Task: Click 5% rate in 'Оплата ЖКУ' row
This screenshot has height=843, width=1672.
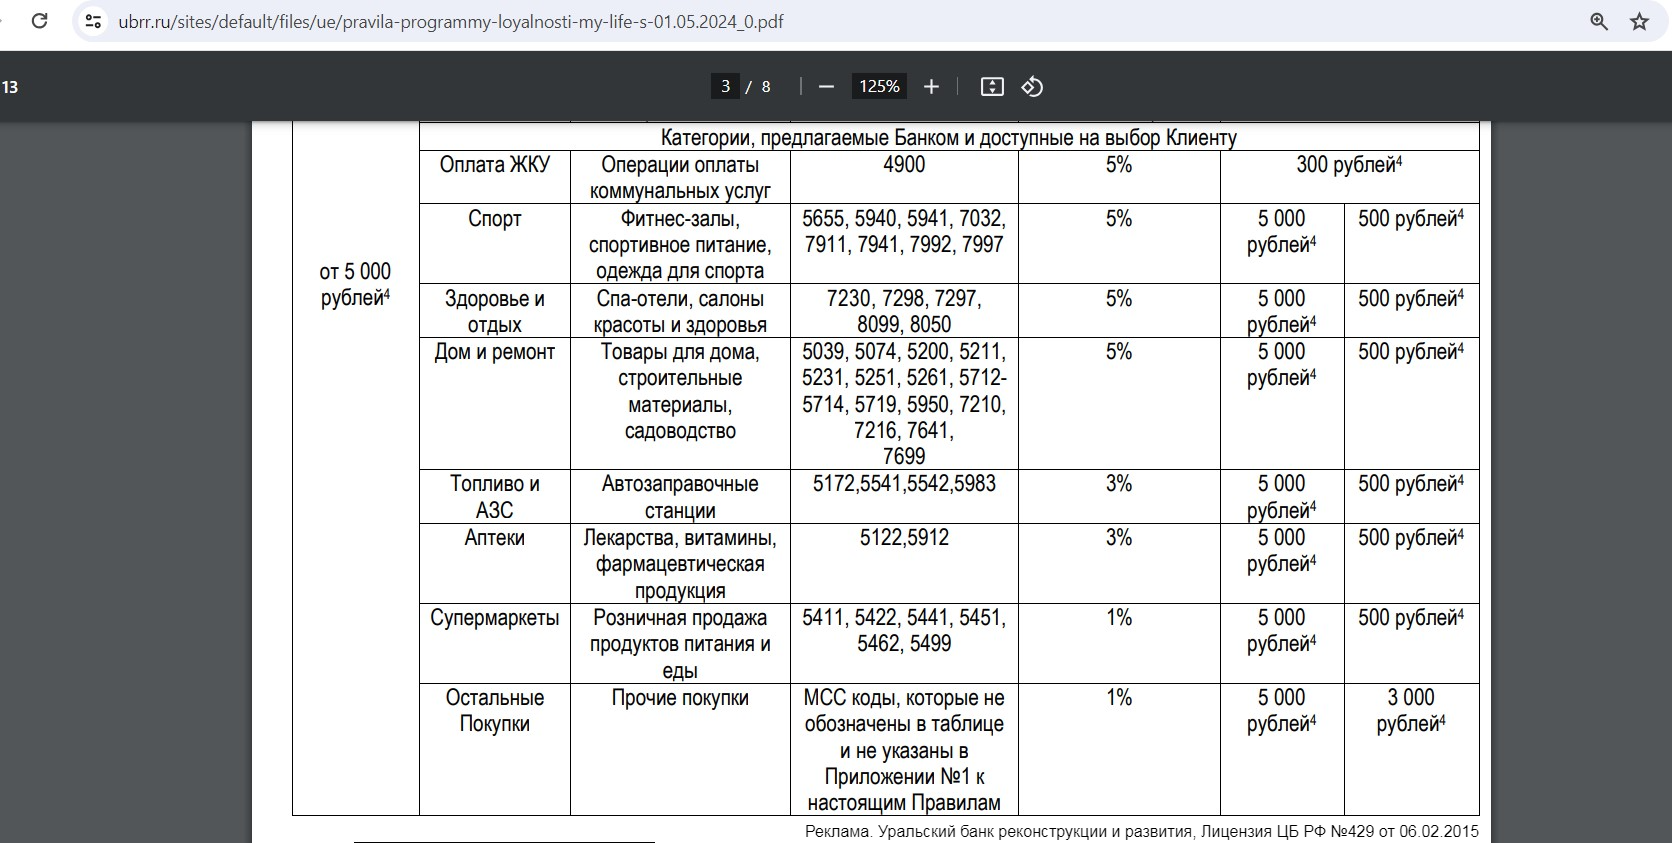Action: point(1119,177)
